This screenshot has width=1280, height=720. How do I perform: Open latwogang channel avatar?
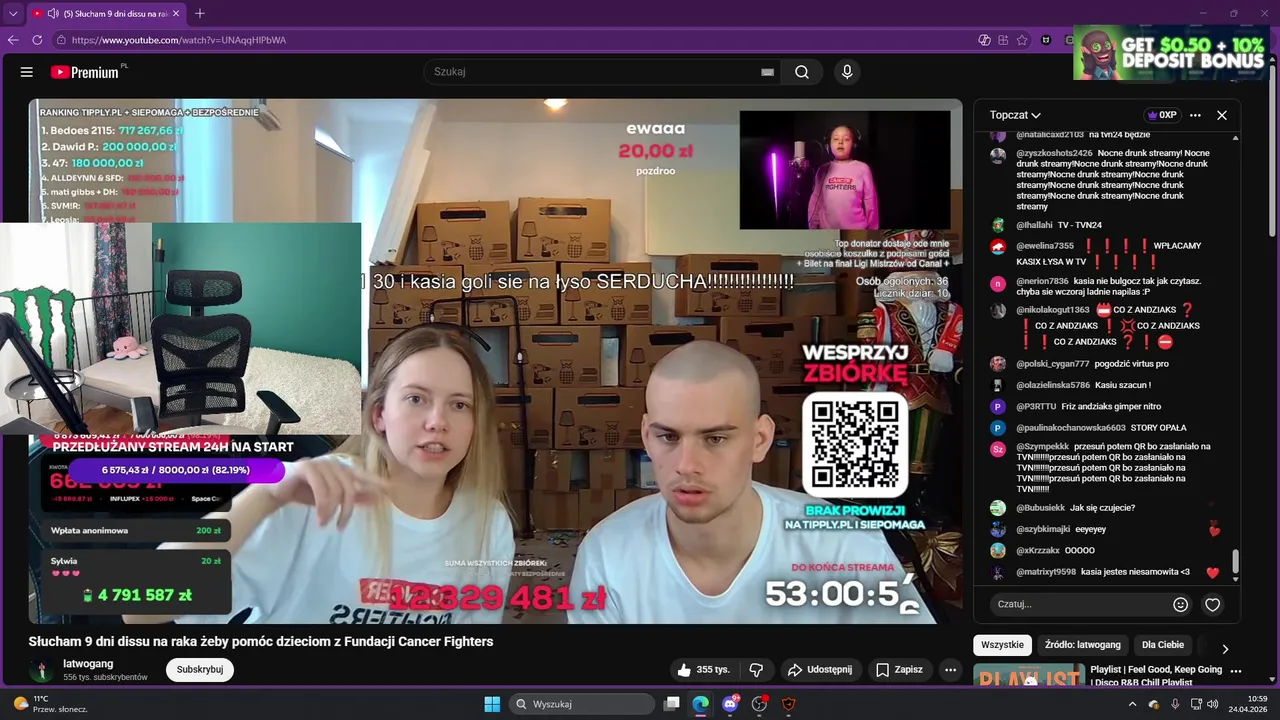(42, 670)
